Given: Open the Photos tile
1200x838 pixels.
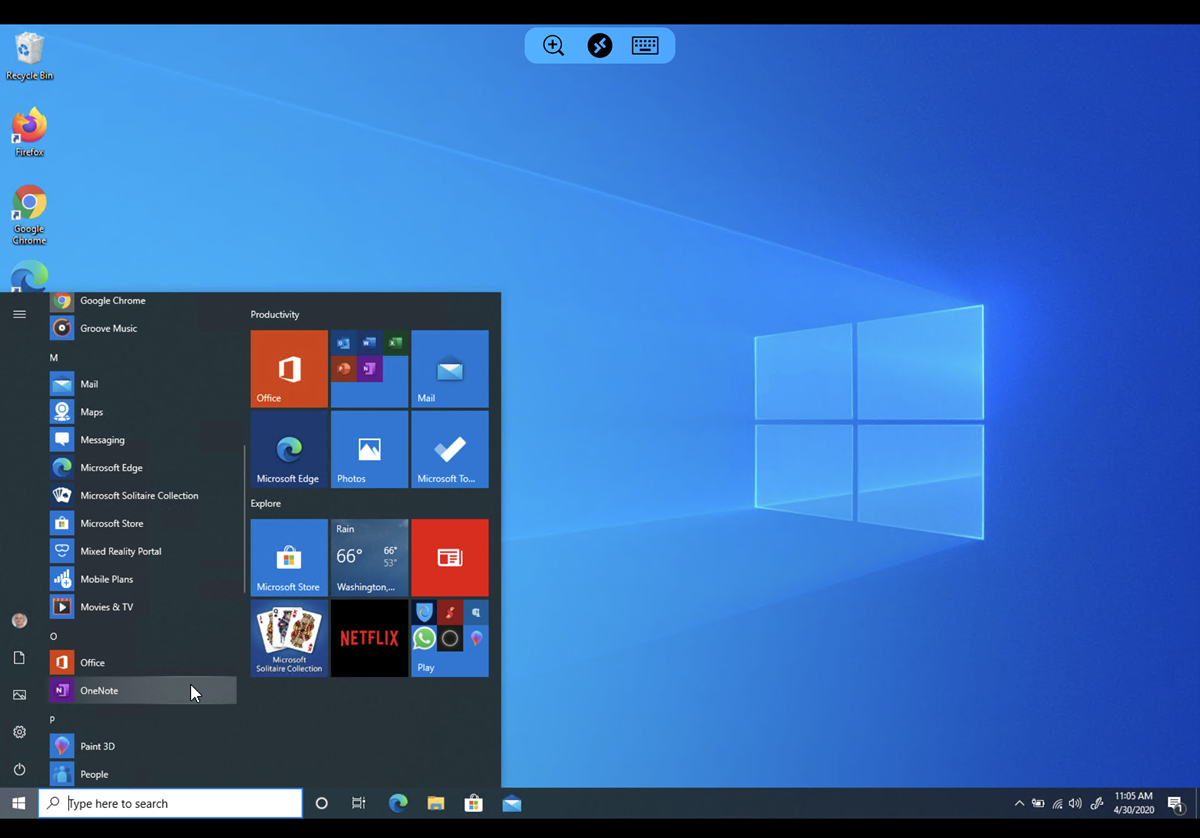Looking at the screenshot, I should pyautogui.click(x=369, y=450).
